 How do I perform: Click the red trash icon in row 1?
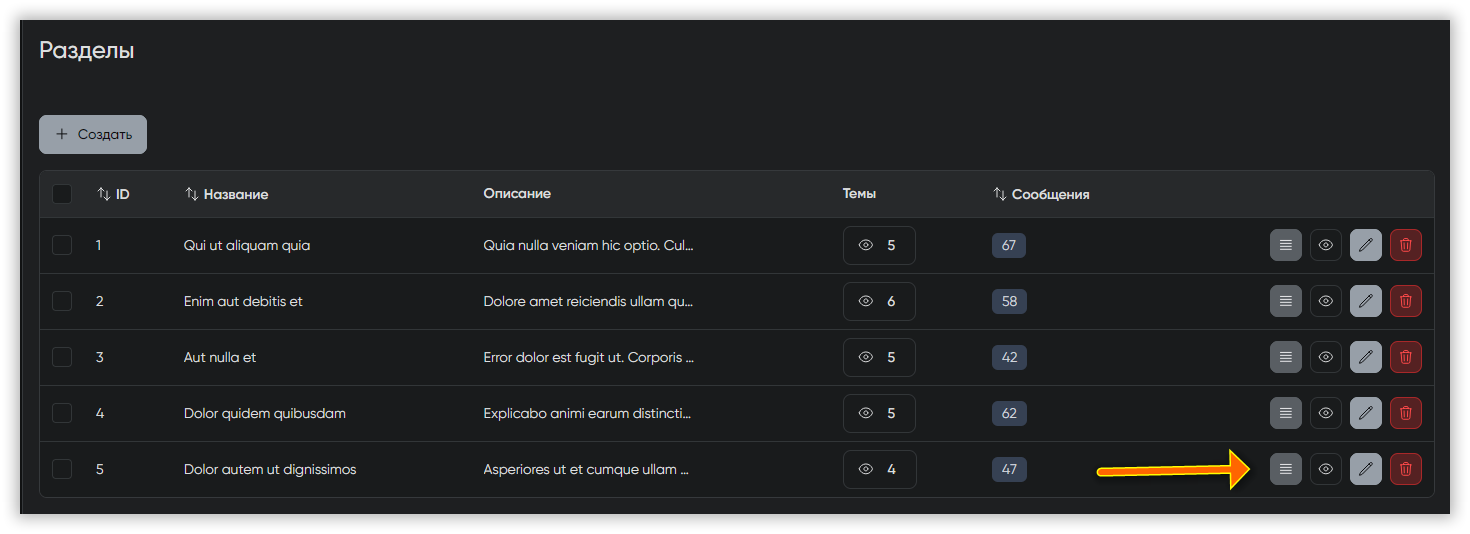[x=1405, y=245]
